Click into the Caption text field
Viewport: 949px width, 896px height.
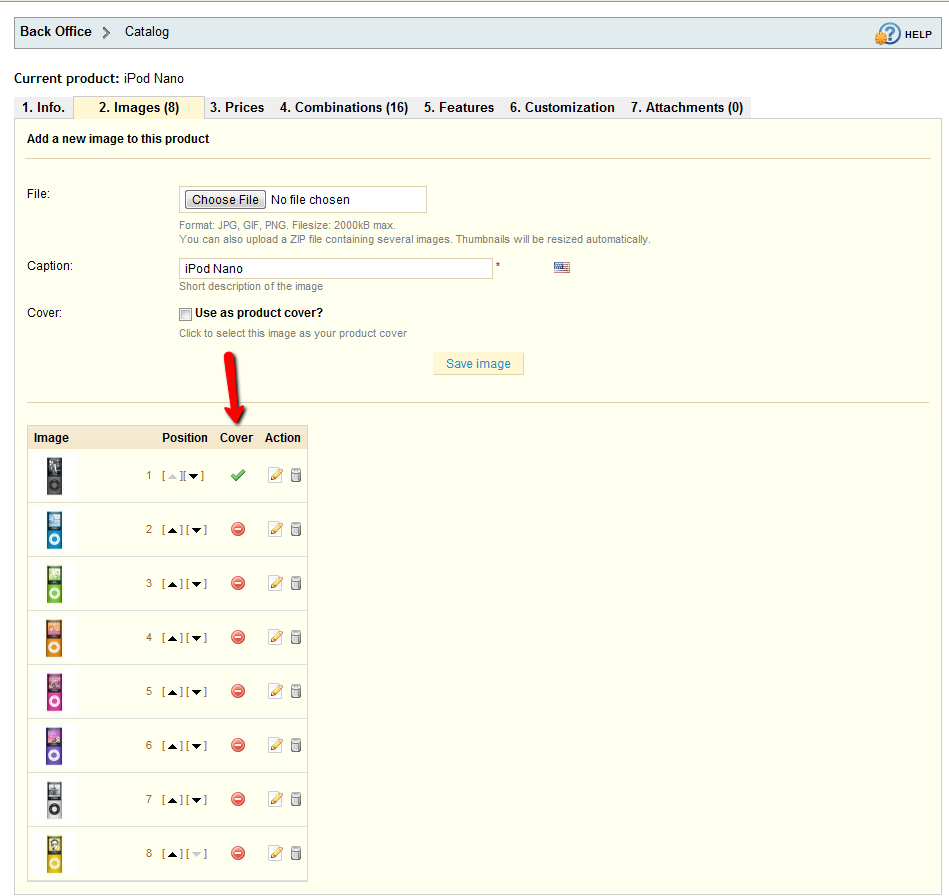(336, 268)
